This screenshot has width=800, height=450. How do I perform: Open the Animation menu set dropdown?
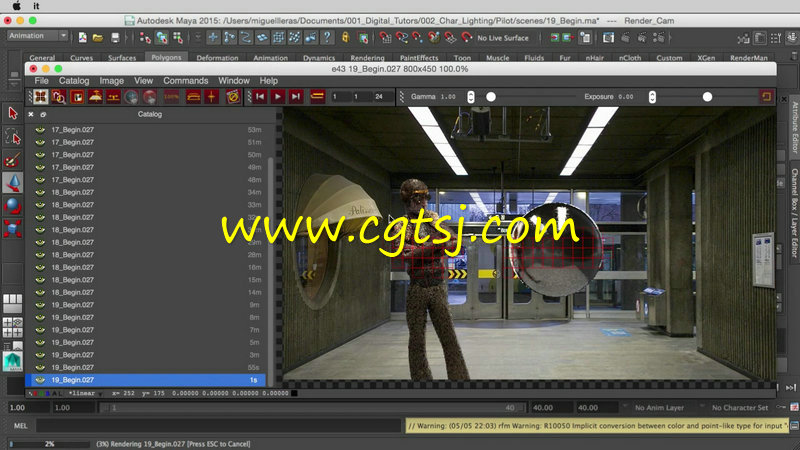(x=38, y=36)
